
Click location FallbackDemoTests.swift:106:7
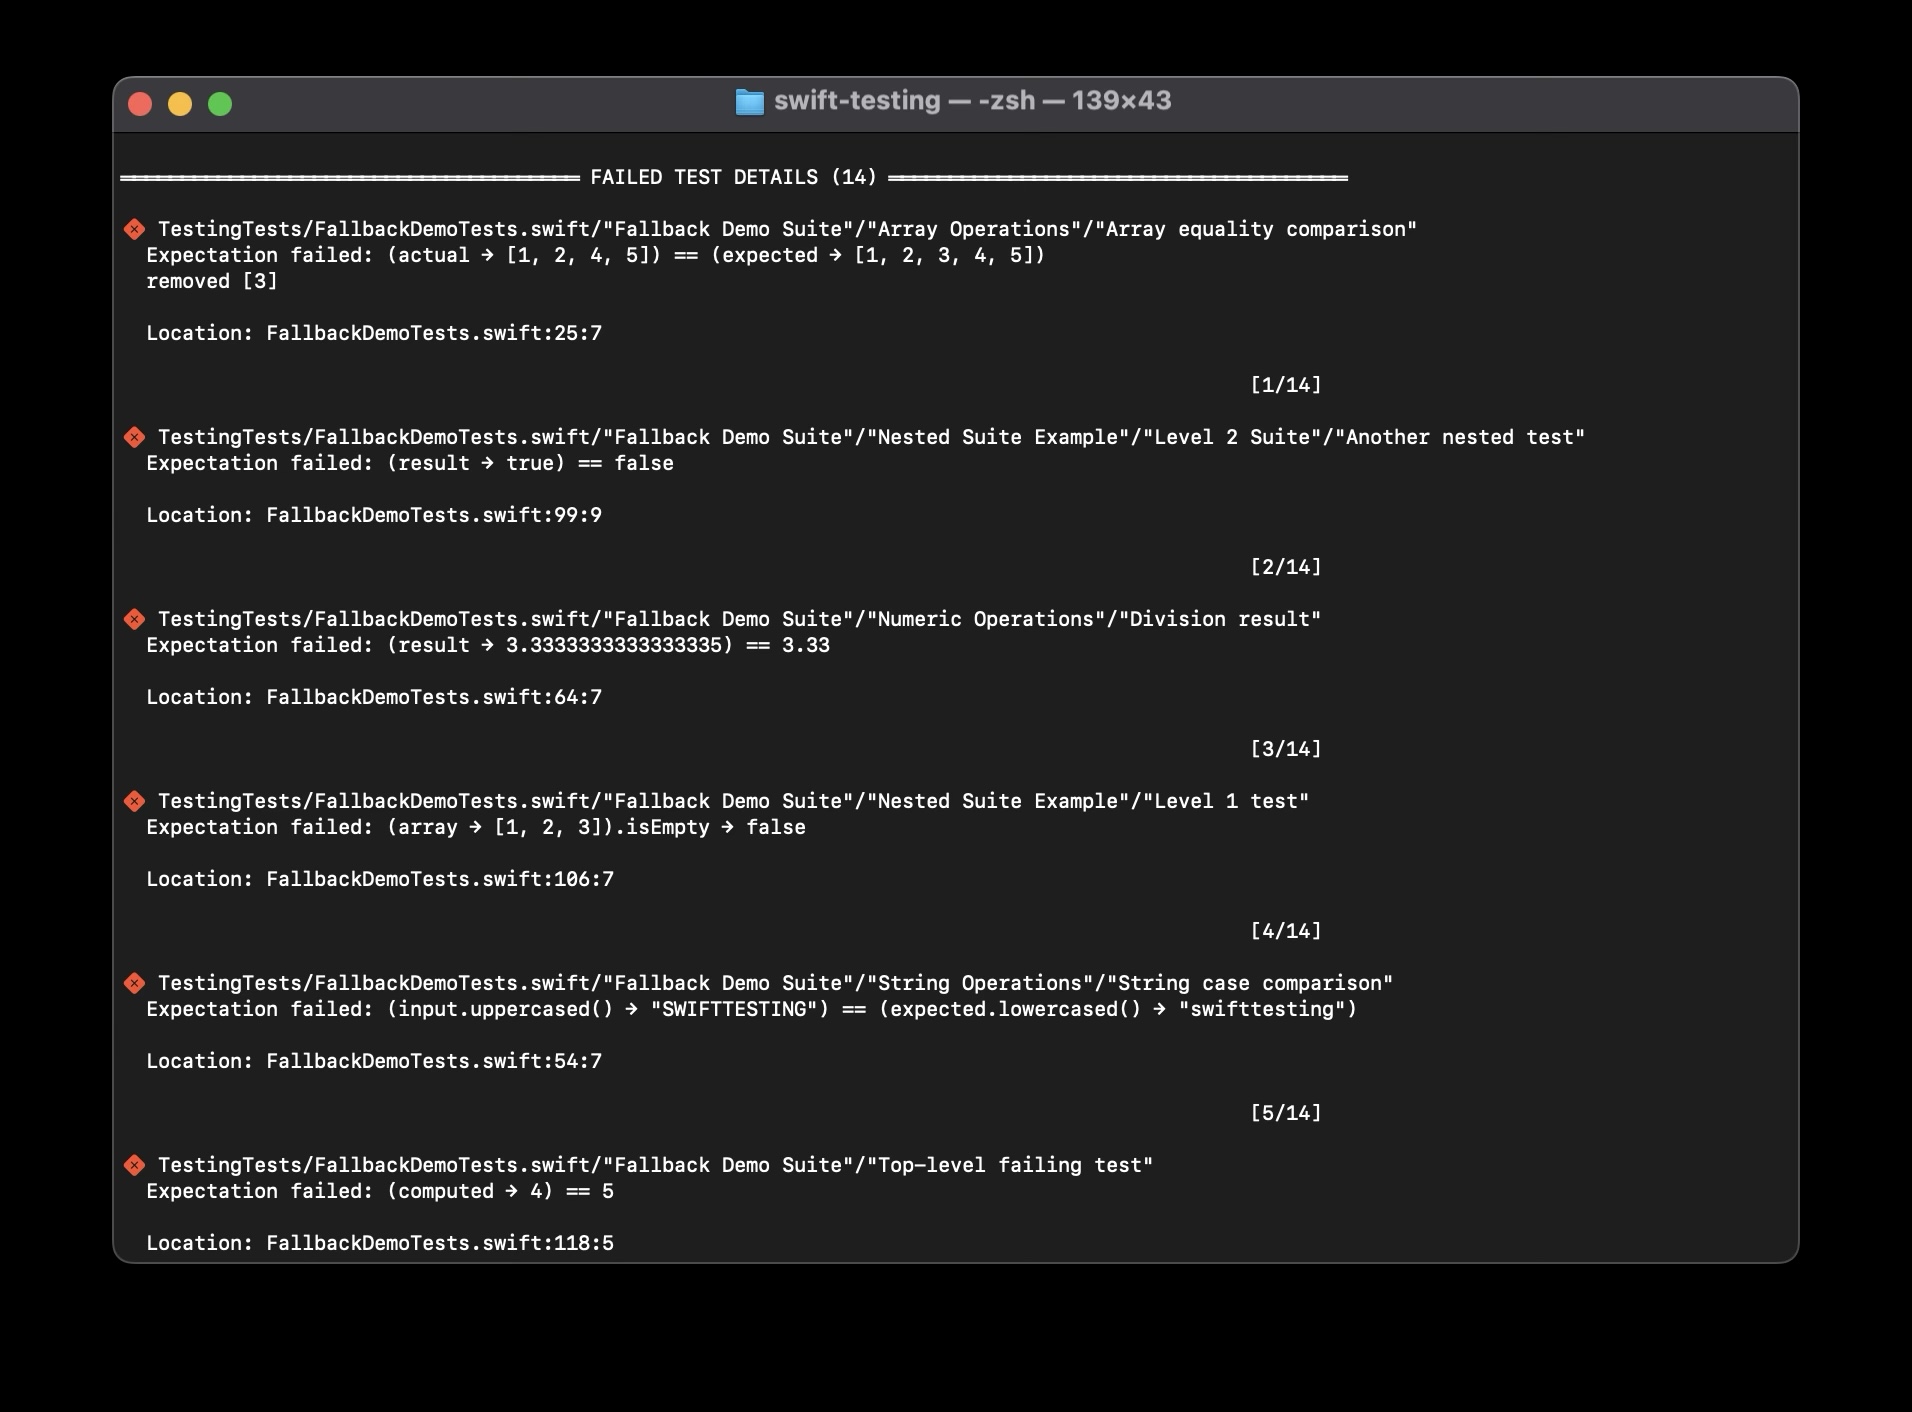pos(439,880)
